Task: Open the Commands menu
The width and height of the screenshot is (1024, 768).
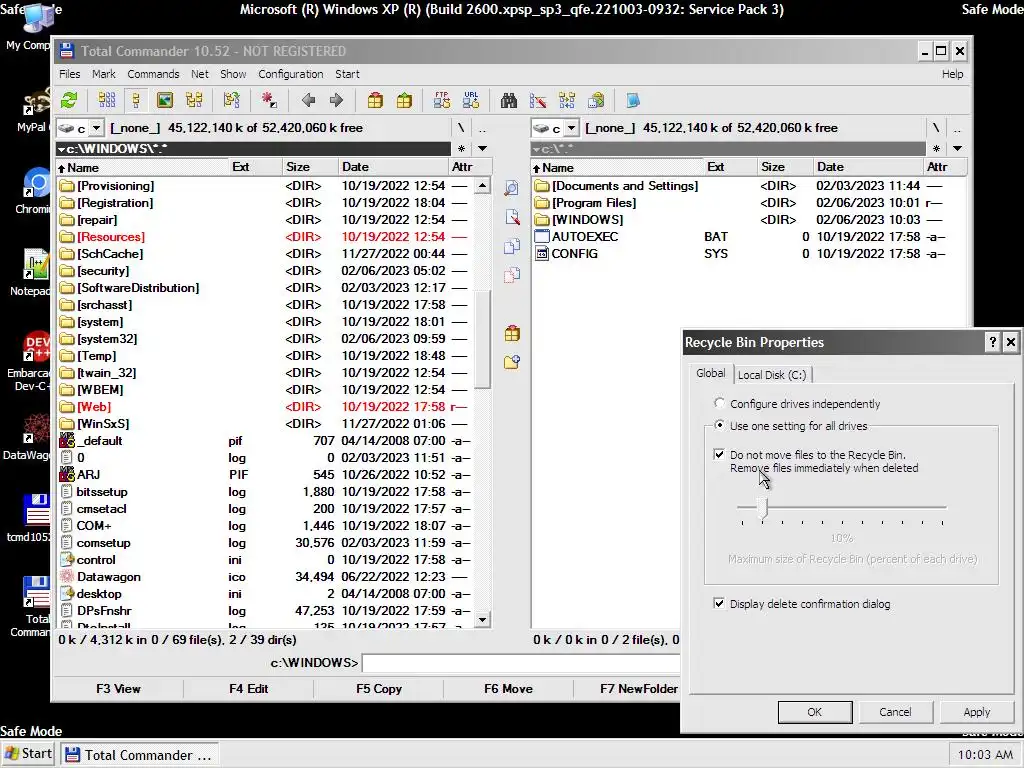Action: pos(153,74)
